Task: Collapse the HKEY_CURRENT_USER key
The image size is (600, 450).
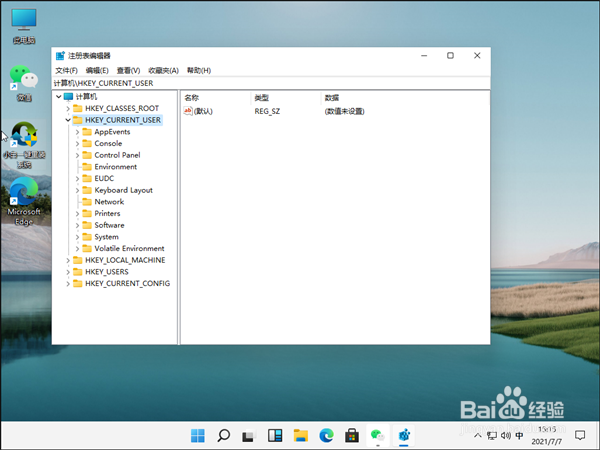Action: [x=68, y=120]
